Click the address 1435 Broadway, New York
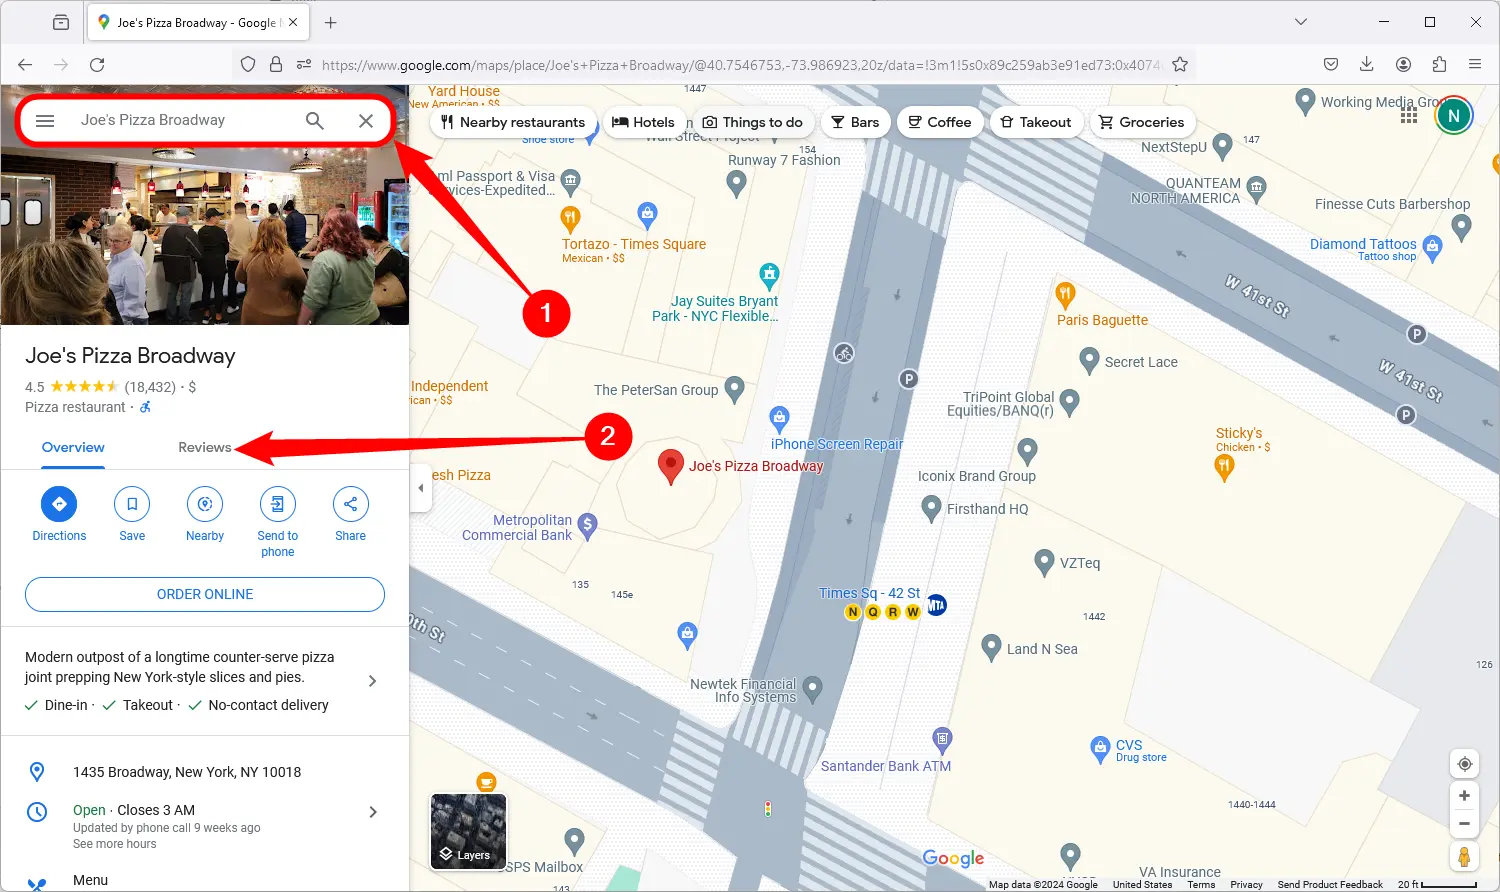The height and width of the screenshot is (892, 1500). point(187,772)
